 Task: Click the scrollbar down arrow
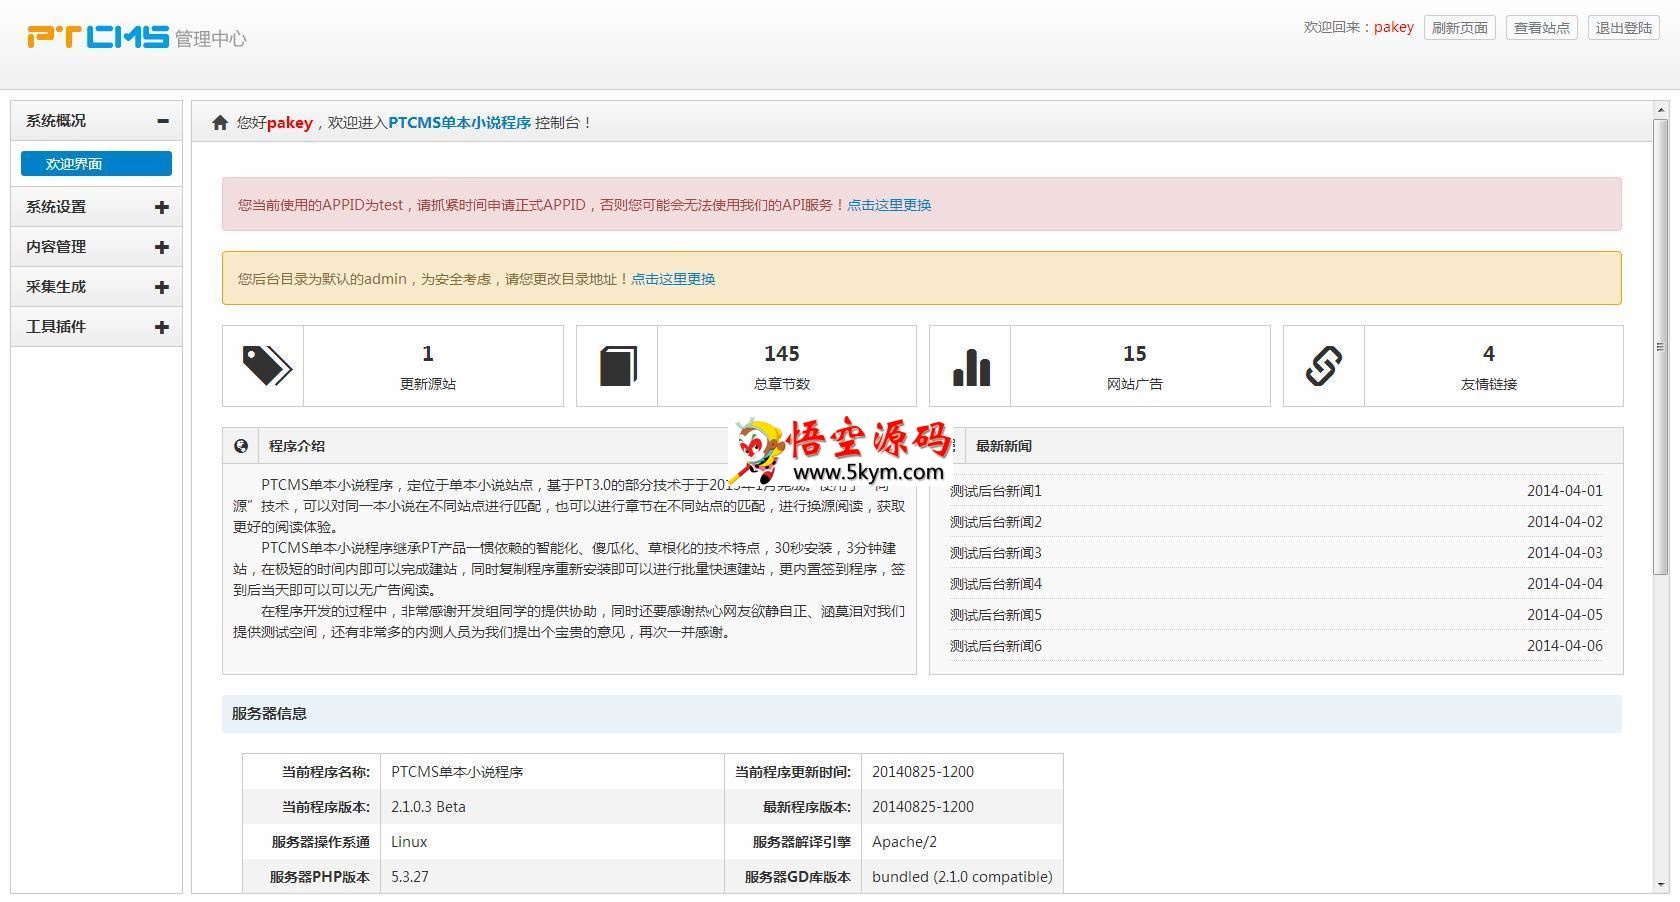coord(1661,884)
